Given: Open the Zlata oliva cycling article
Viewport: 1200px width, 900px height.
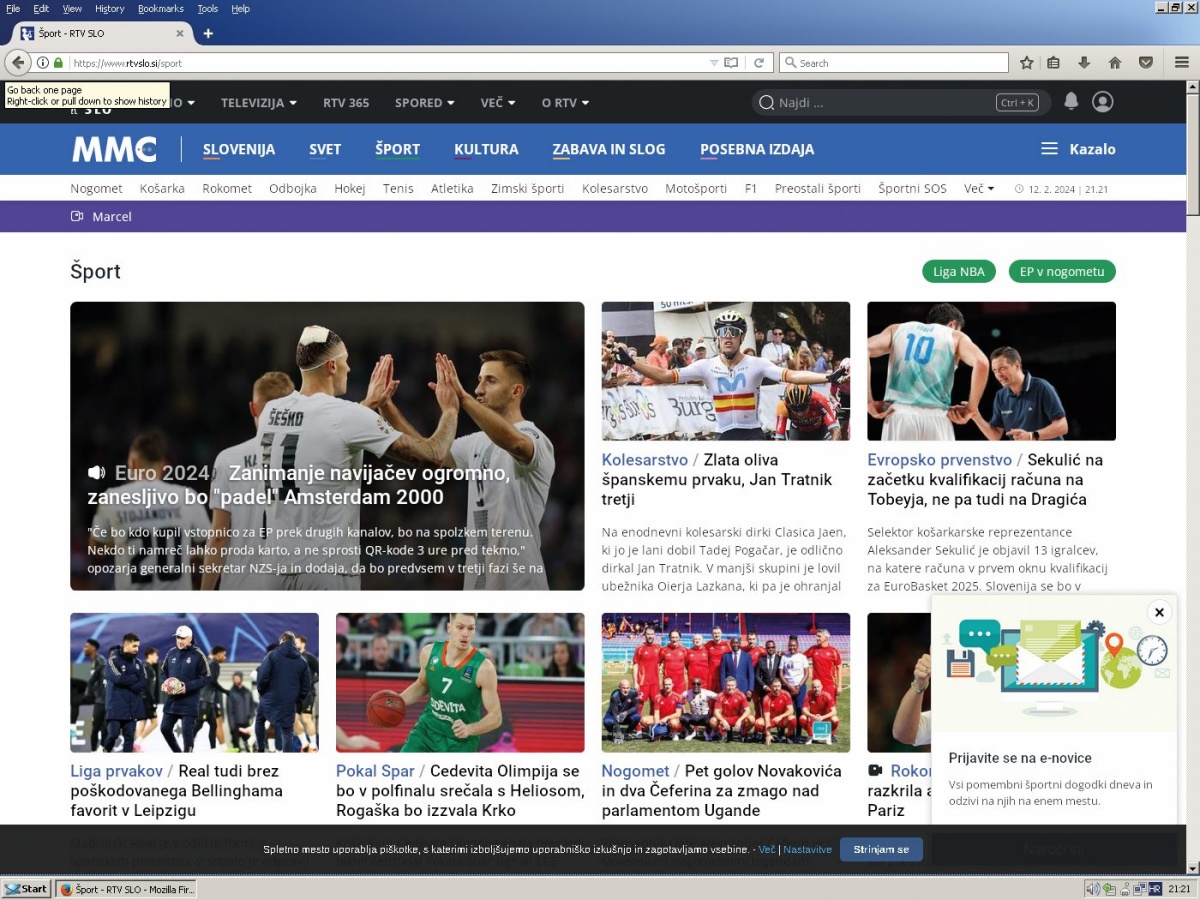Looking at the screenshot, I should 717,479.
